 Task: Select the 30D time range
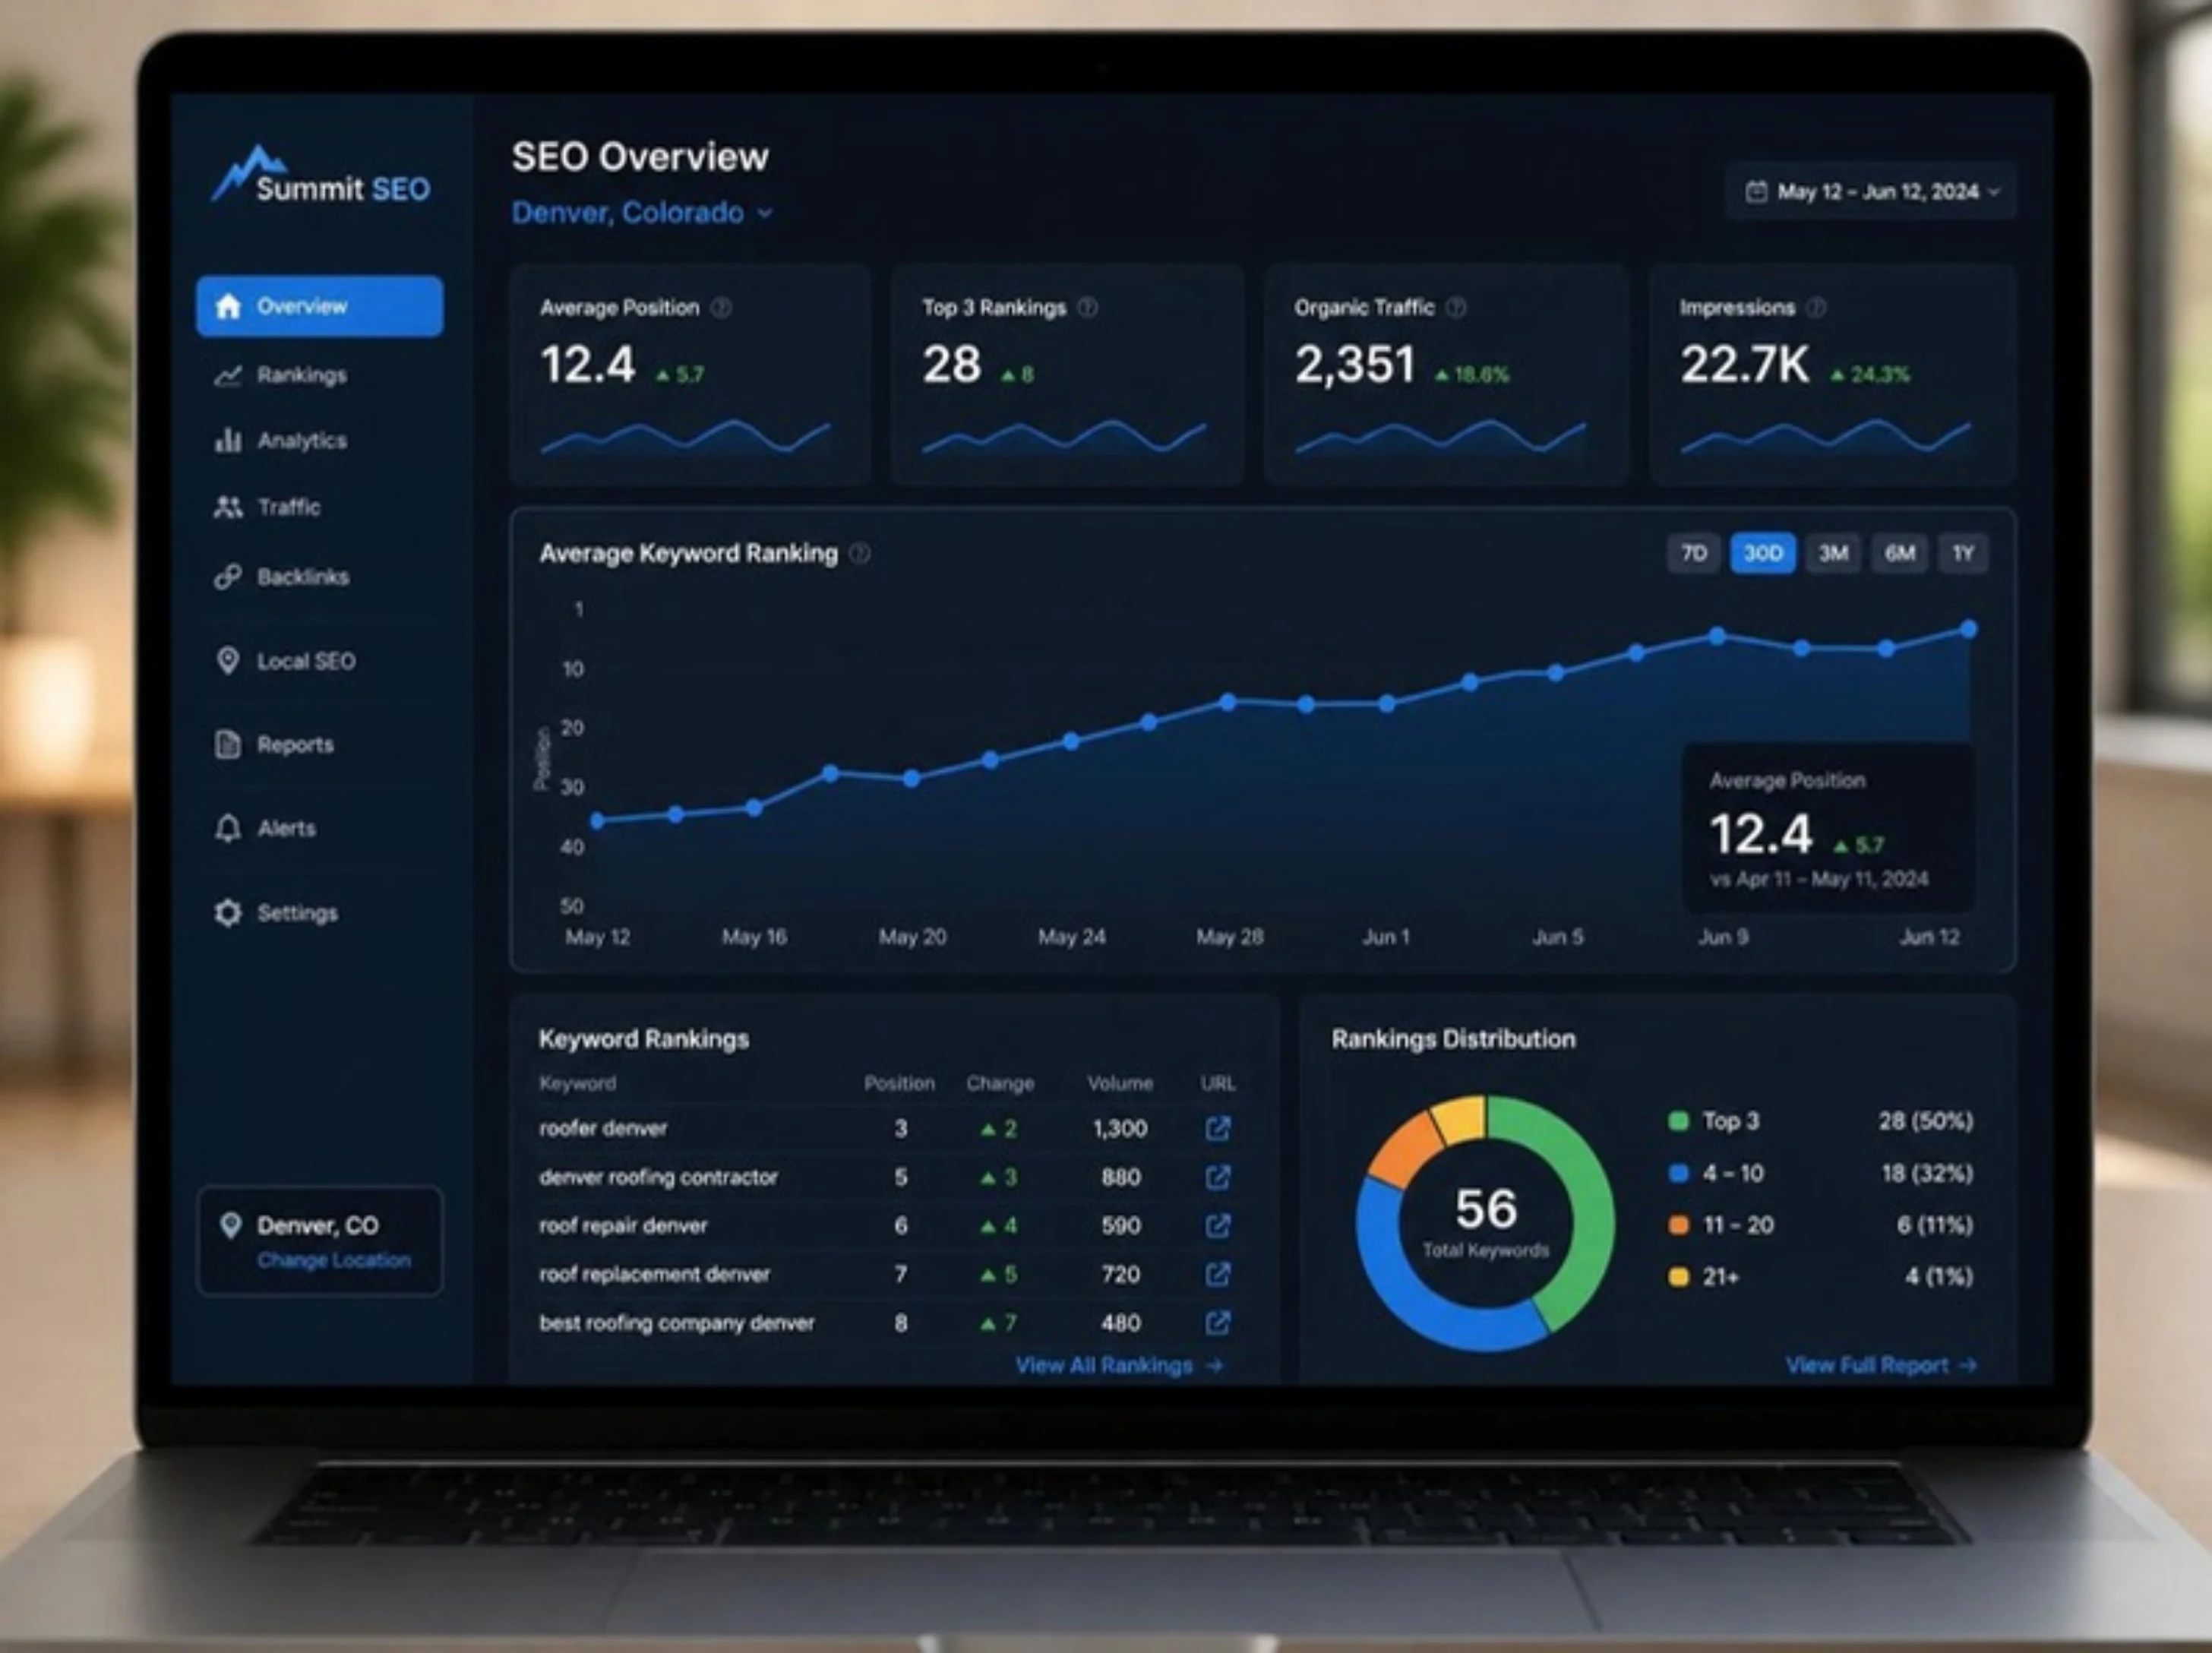coord(1763,553)
